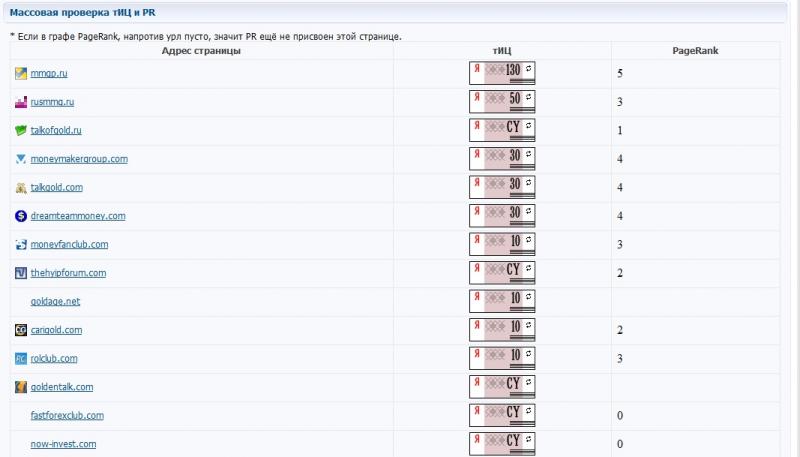The width and height of the screenshot is (800, 457).
Task: Open the goldage.net link
Action: pos(55,302)
